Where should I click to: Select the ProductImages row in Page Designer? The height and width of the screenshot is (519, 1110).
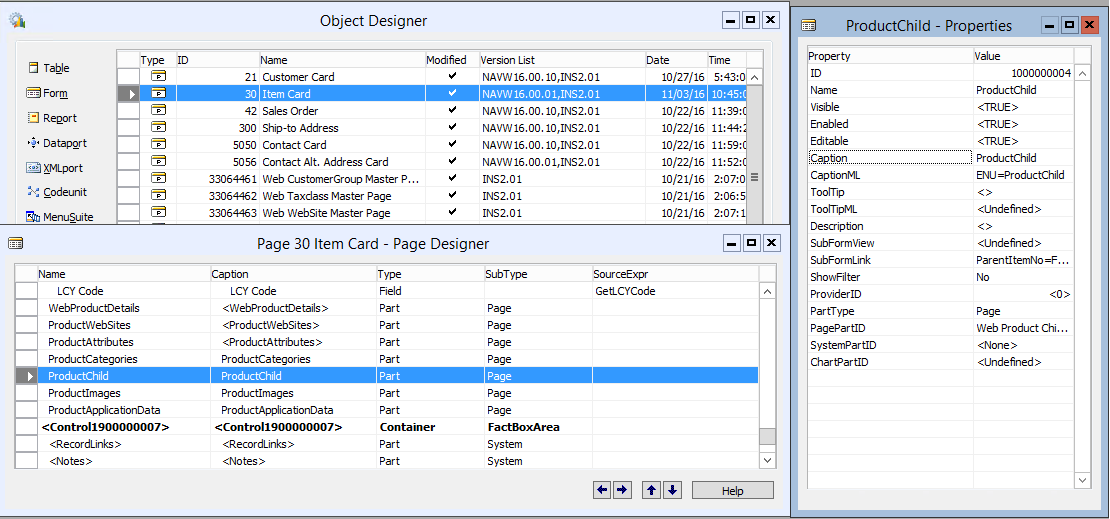(x=84, y=393)
